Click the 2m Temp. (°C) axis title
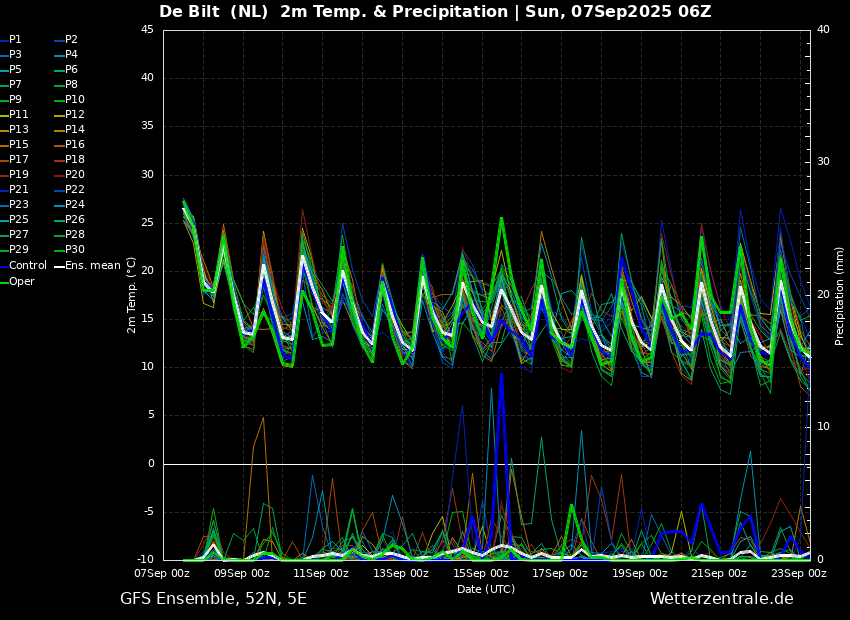Screen dimensions: 850x620 [x=132, y=295]
